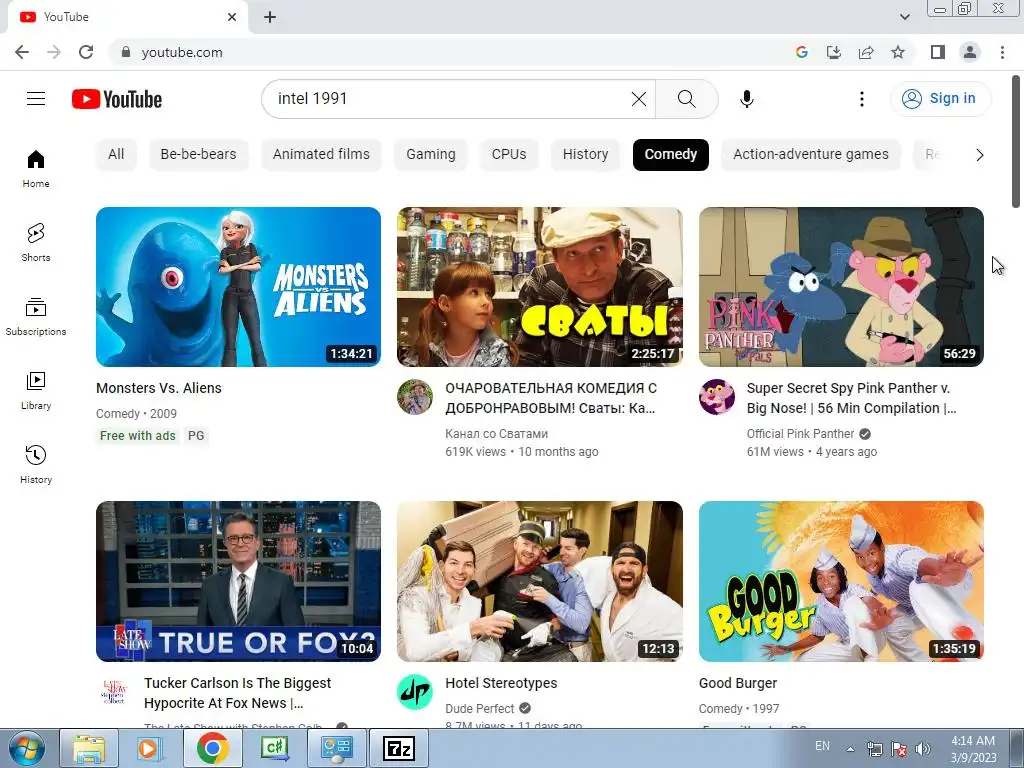The height and width of the screenshot is (768, 1024).
Task: Open the Windows Start button
Action: click(x=27, y=748)
